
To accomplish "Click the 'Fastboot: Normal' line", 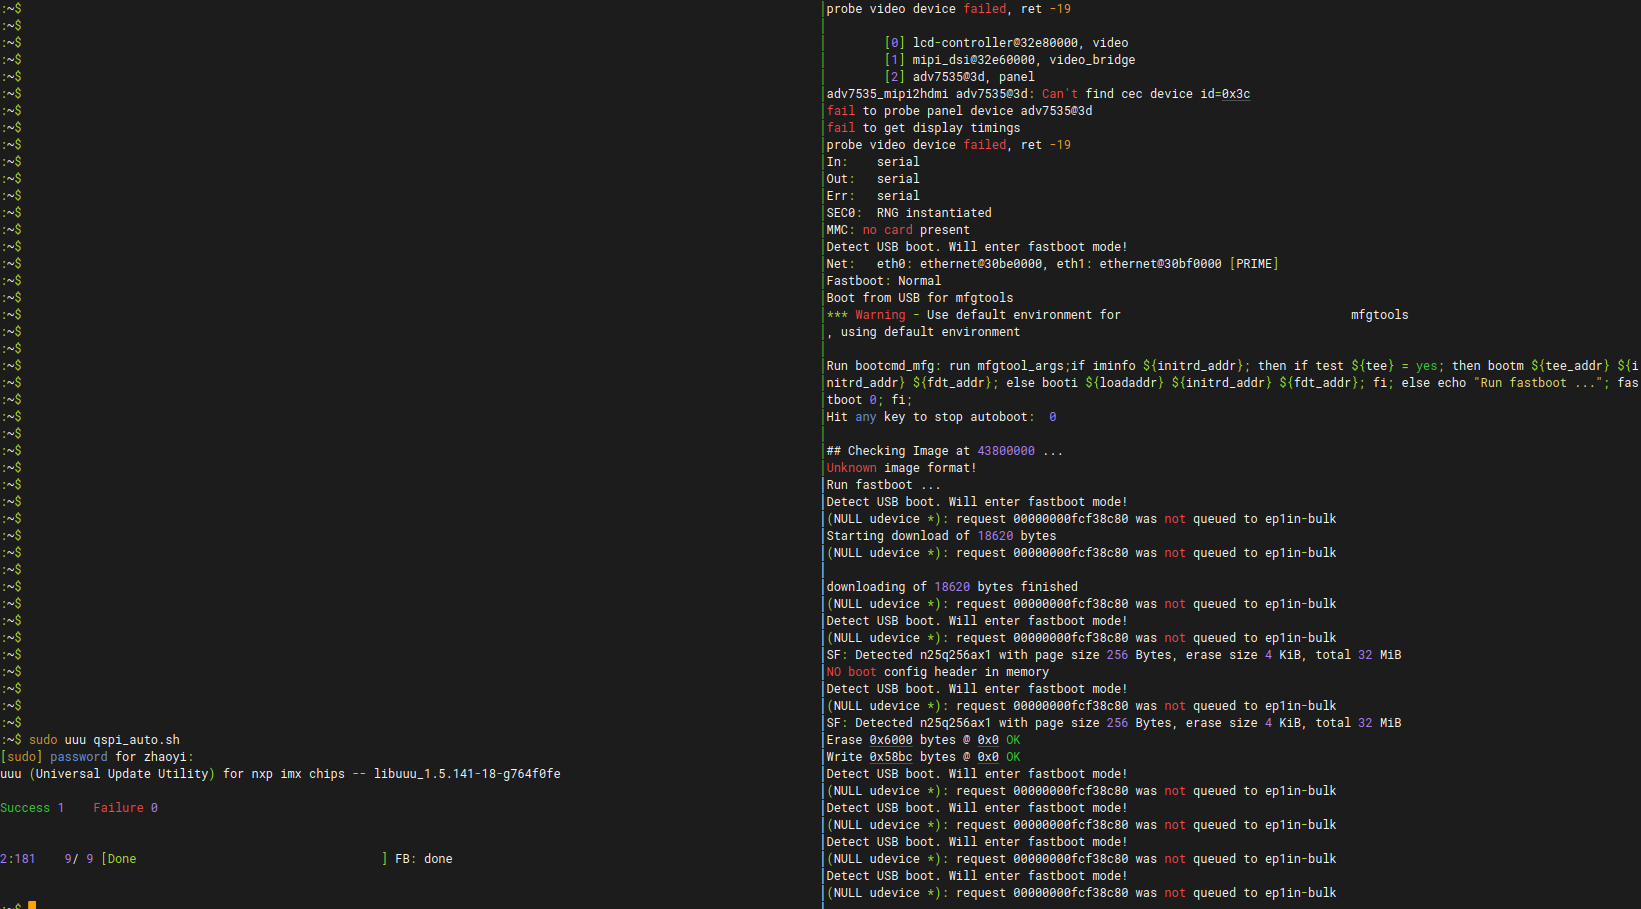I will pyautogui.click(x=884, y=281).
